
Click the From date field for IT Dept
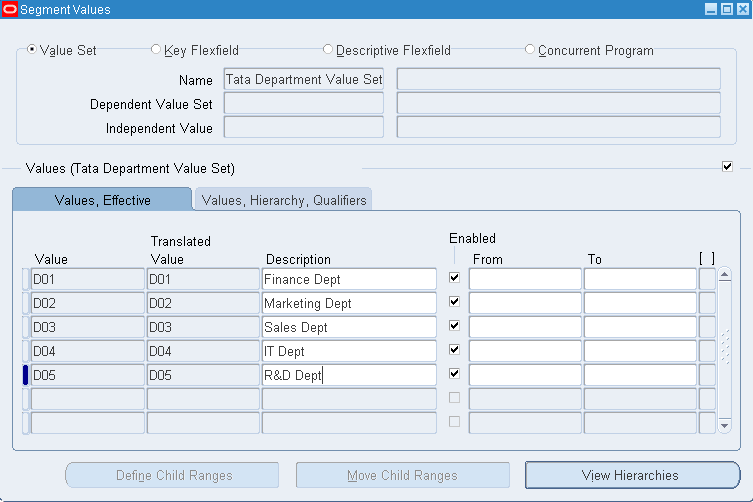525,351
